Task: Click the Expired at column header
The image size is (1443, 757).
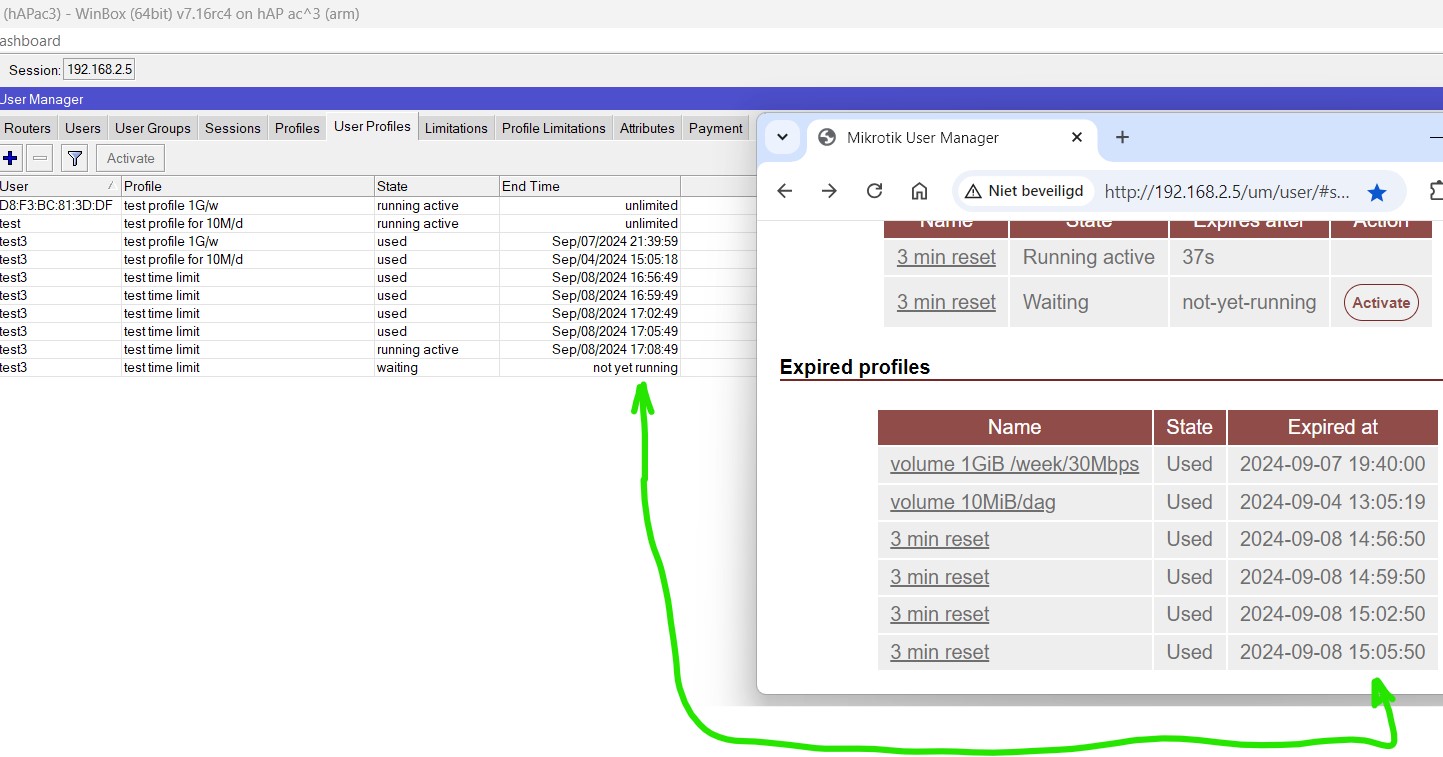Action: point(1332,427)
